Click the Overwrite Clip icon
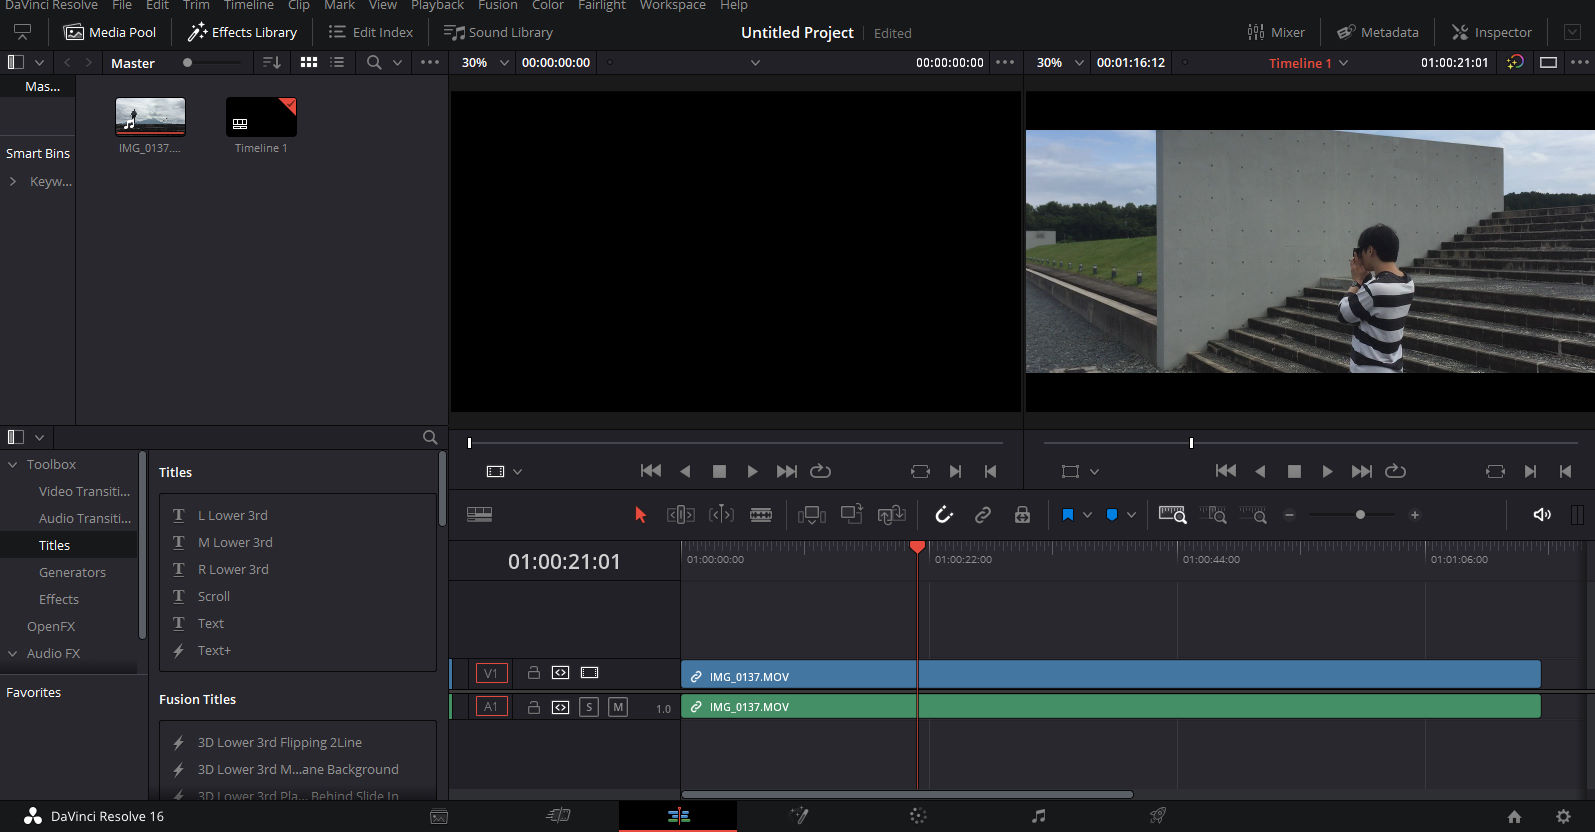Image resolution: width=1595 pixels, height=832 pixels. click(x=852, y=514)
